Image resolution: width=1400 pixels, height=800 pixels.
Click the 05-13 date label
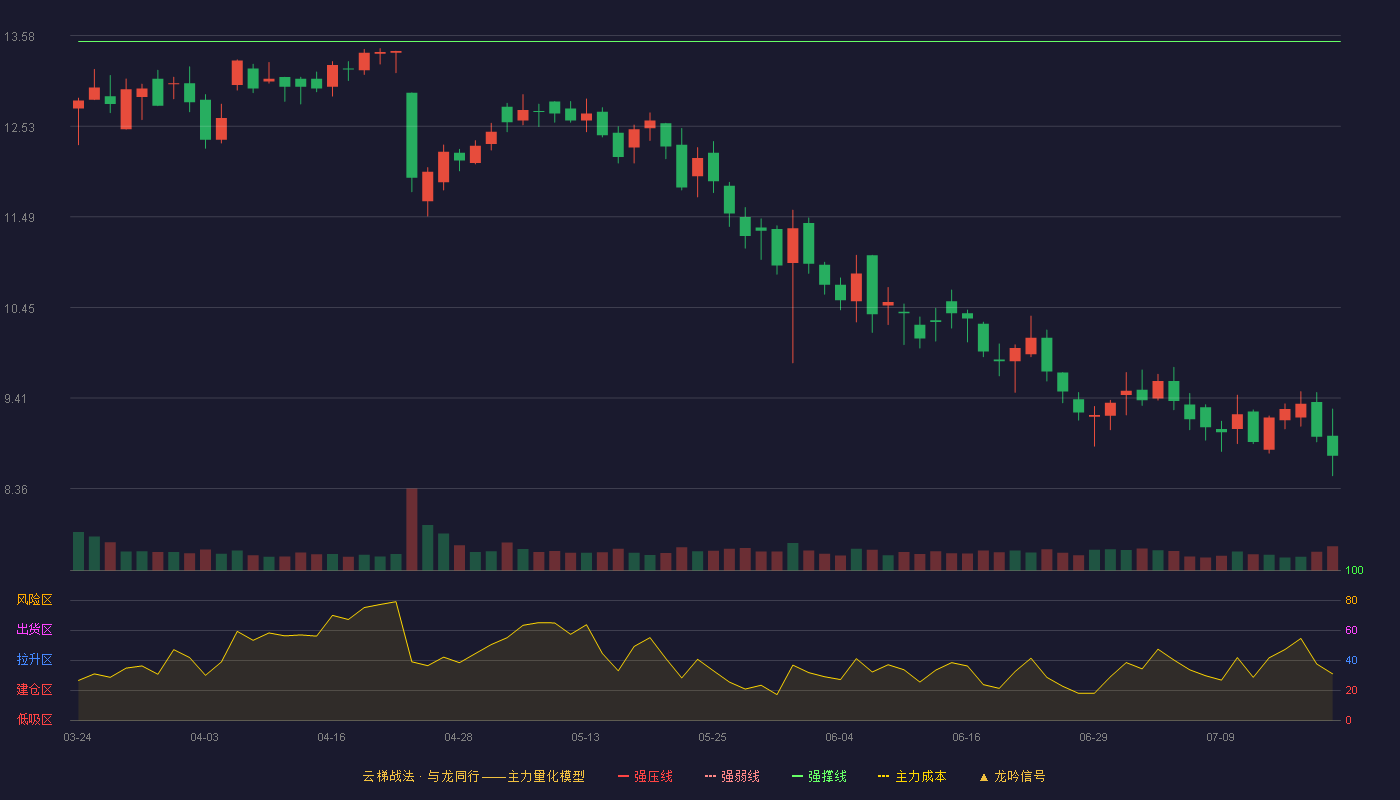[585, 737]
